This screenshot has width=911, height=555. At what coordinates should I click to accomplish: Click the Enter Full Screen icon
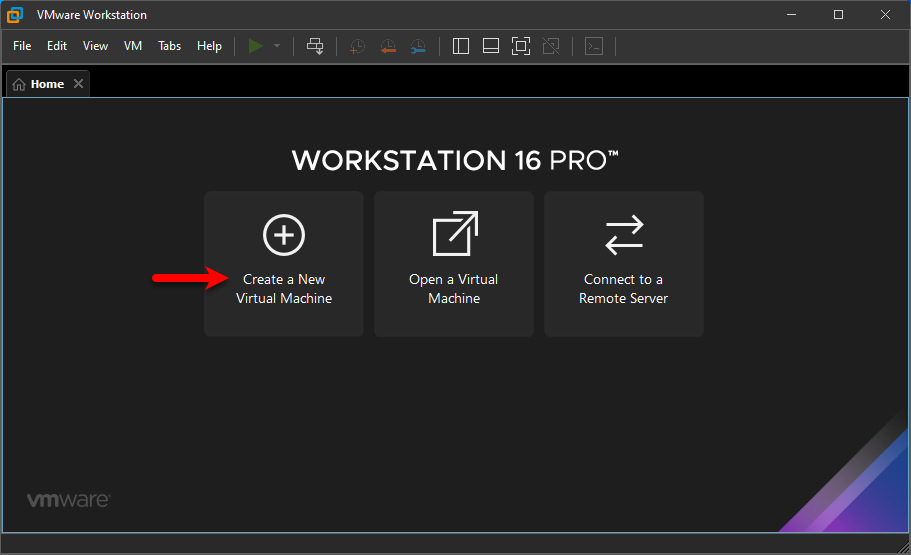(521, 46)
